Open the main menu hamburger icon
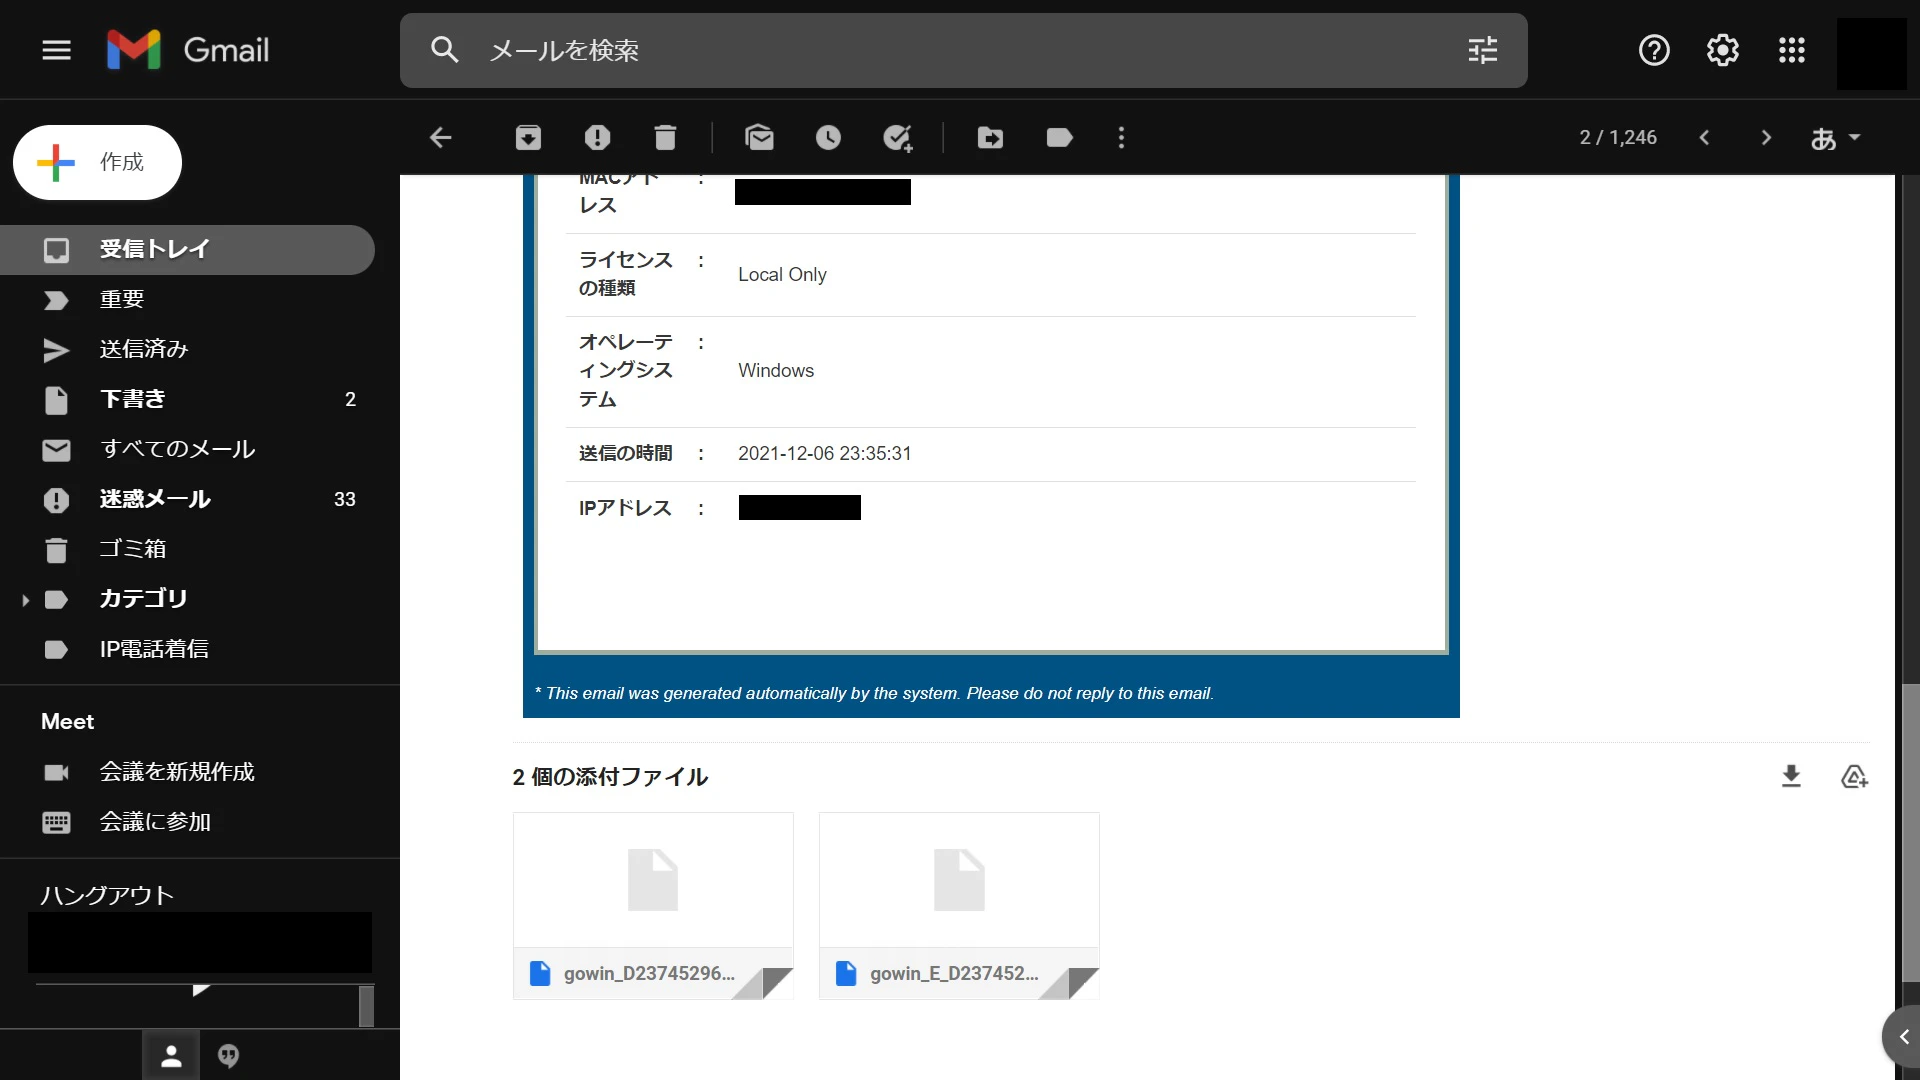The width and height of the screenshot is (1920, 1080). 57,50
